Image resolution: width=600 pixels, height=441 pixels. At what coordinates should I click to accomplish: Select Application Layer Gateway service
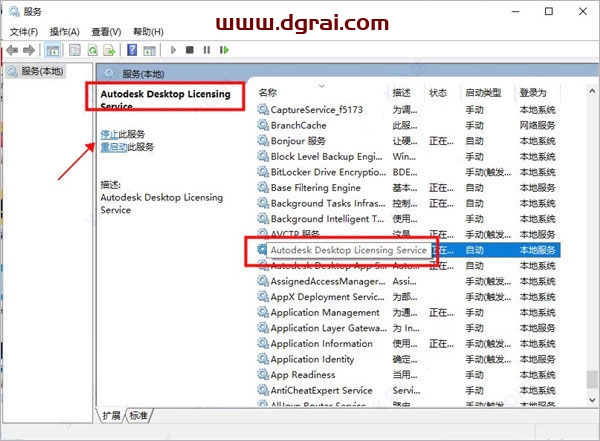pos(407,328)
